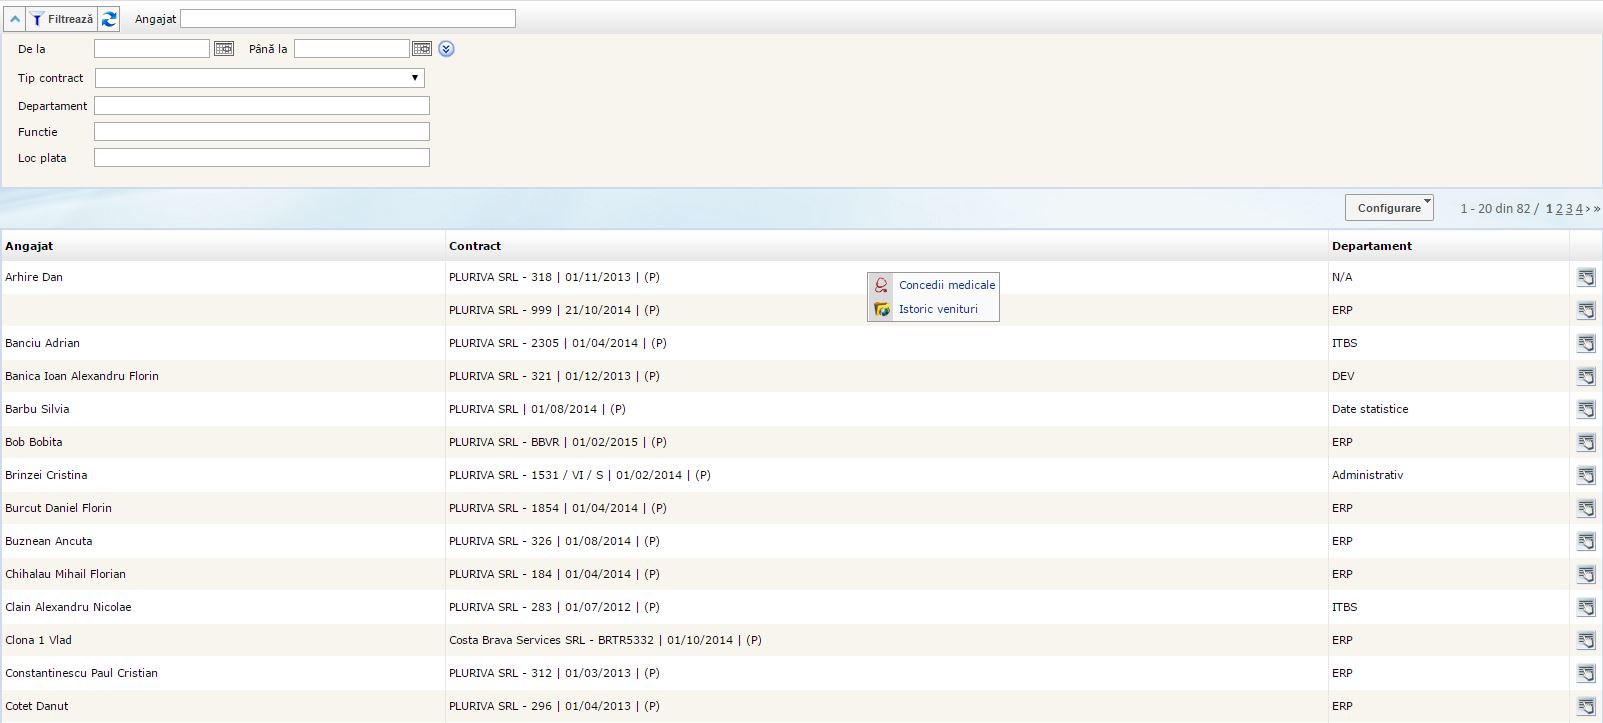Sort by the Contract column header
The image size is (1603, 723).
(x=475, y=246)
